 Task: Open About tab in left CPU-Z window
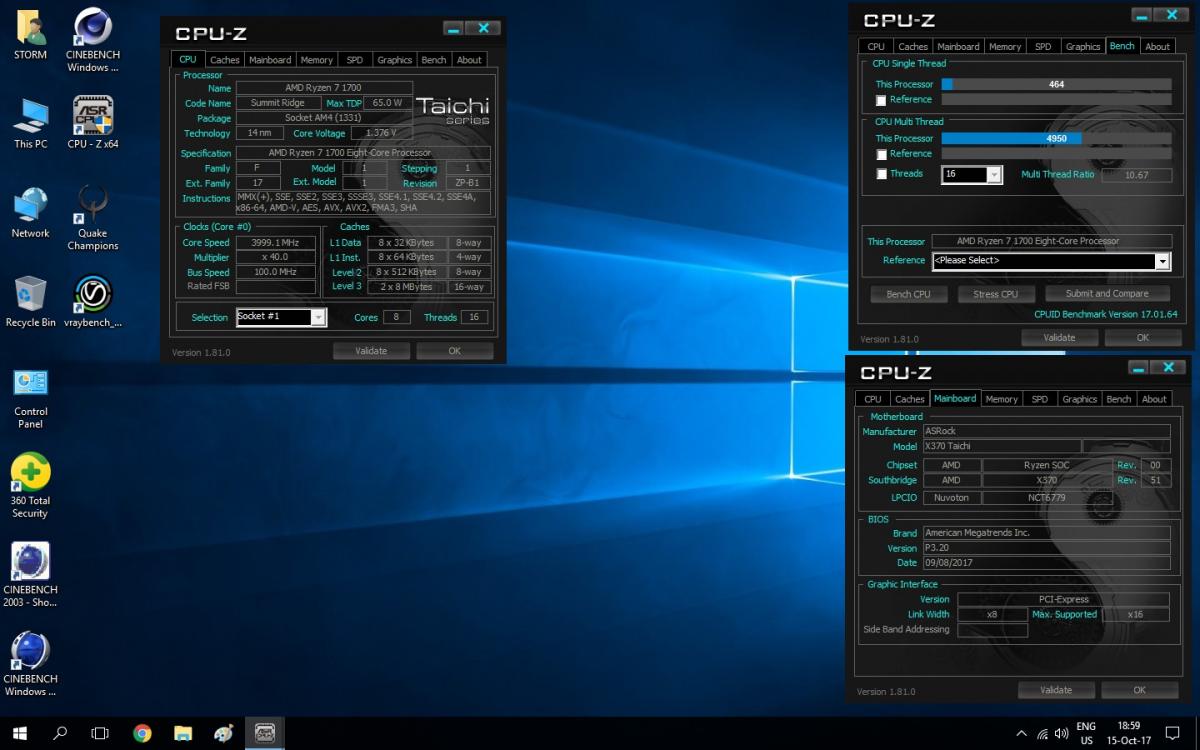tap(469, 60)
